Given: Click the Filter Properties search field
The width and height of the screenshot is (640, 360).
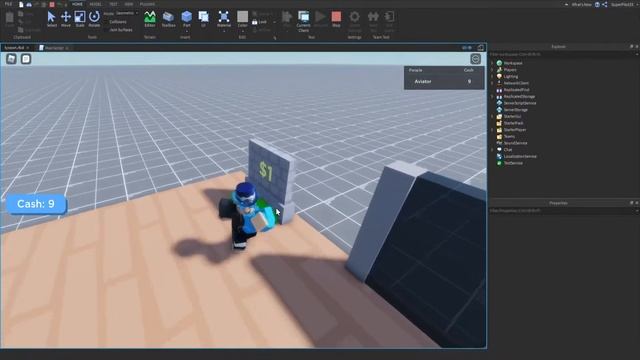Looking at the screenshot, I should [x=562, y=211].
